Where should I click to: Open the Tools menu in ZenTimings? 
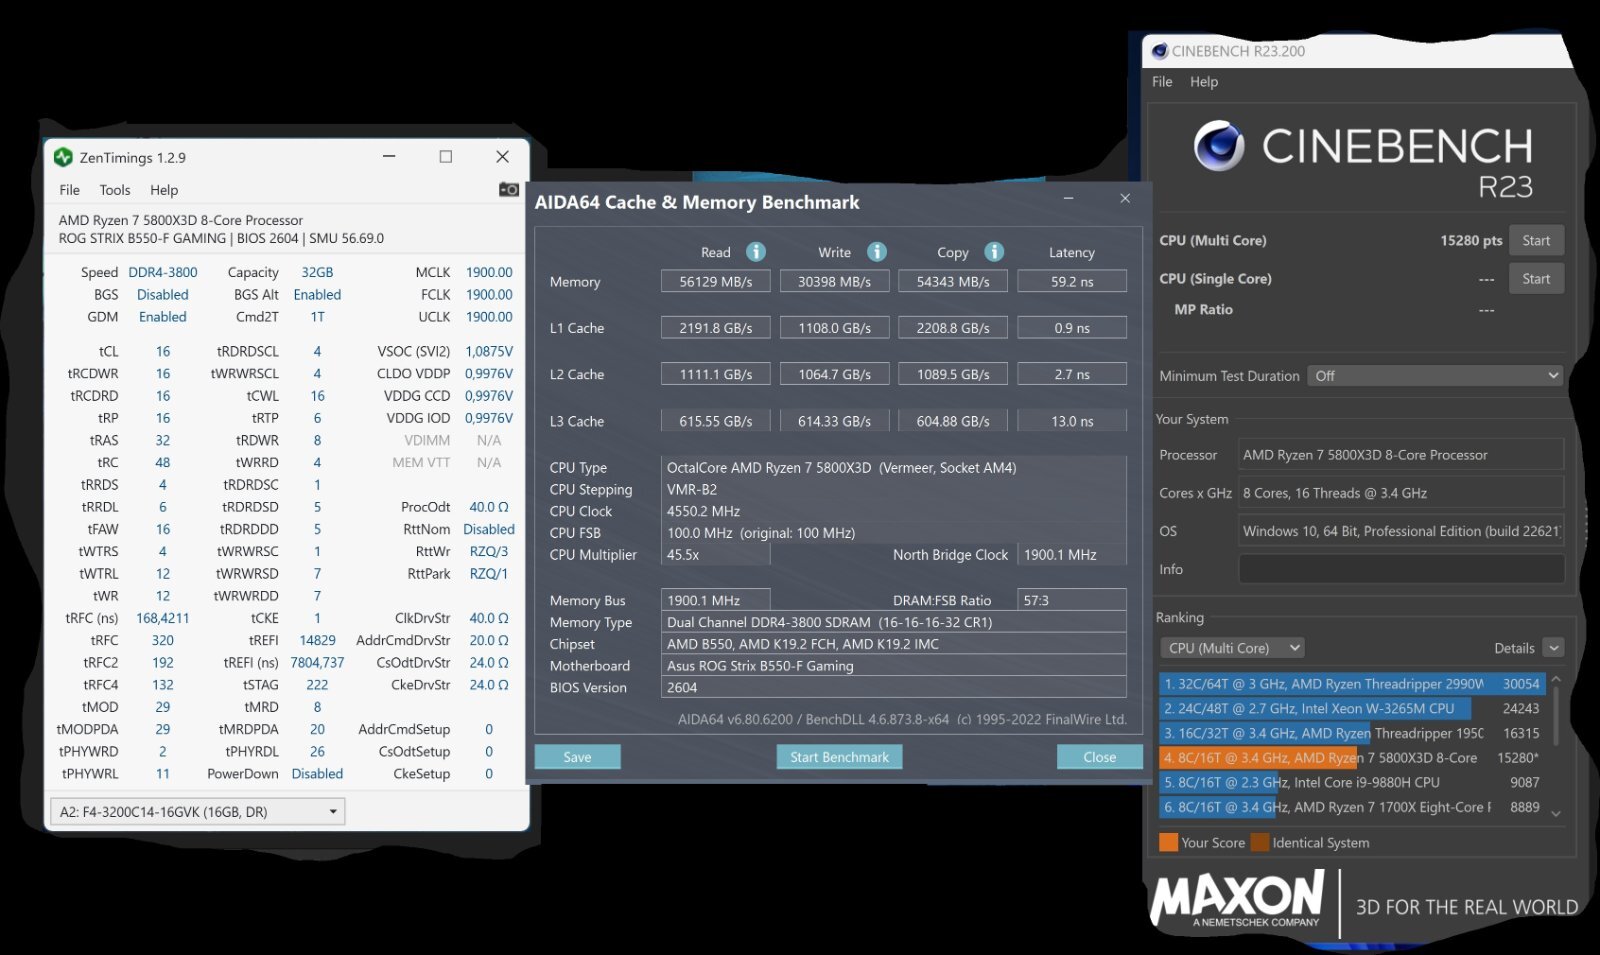[x=115, y=190]
